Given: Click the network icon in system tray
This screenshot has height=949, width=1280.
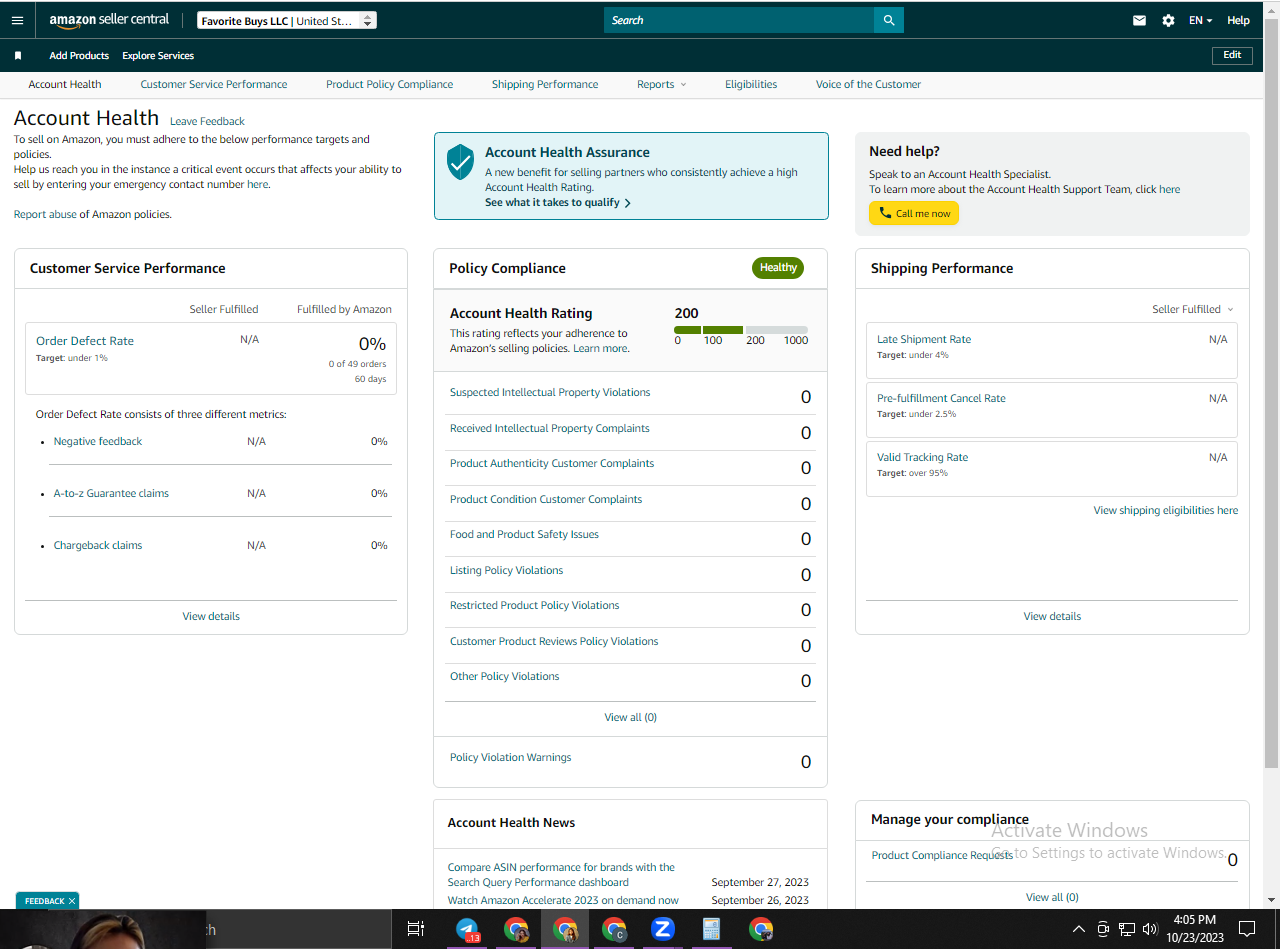Looking at the screenshot, I should (1127, 929).
